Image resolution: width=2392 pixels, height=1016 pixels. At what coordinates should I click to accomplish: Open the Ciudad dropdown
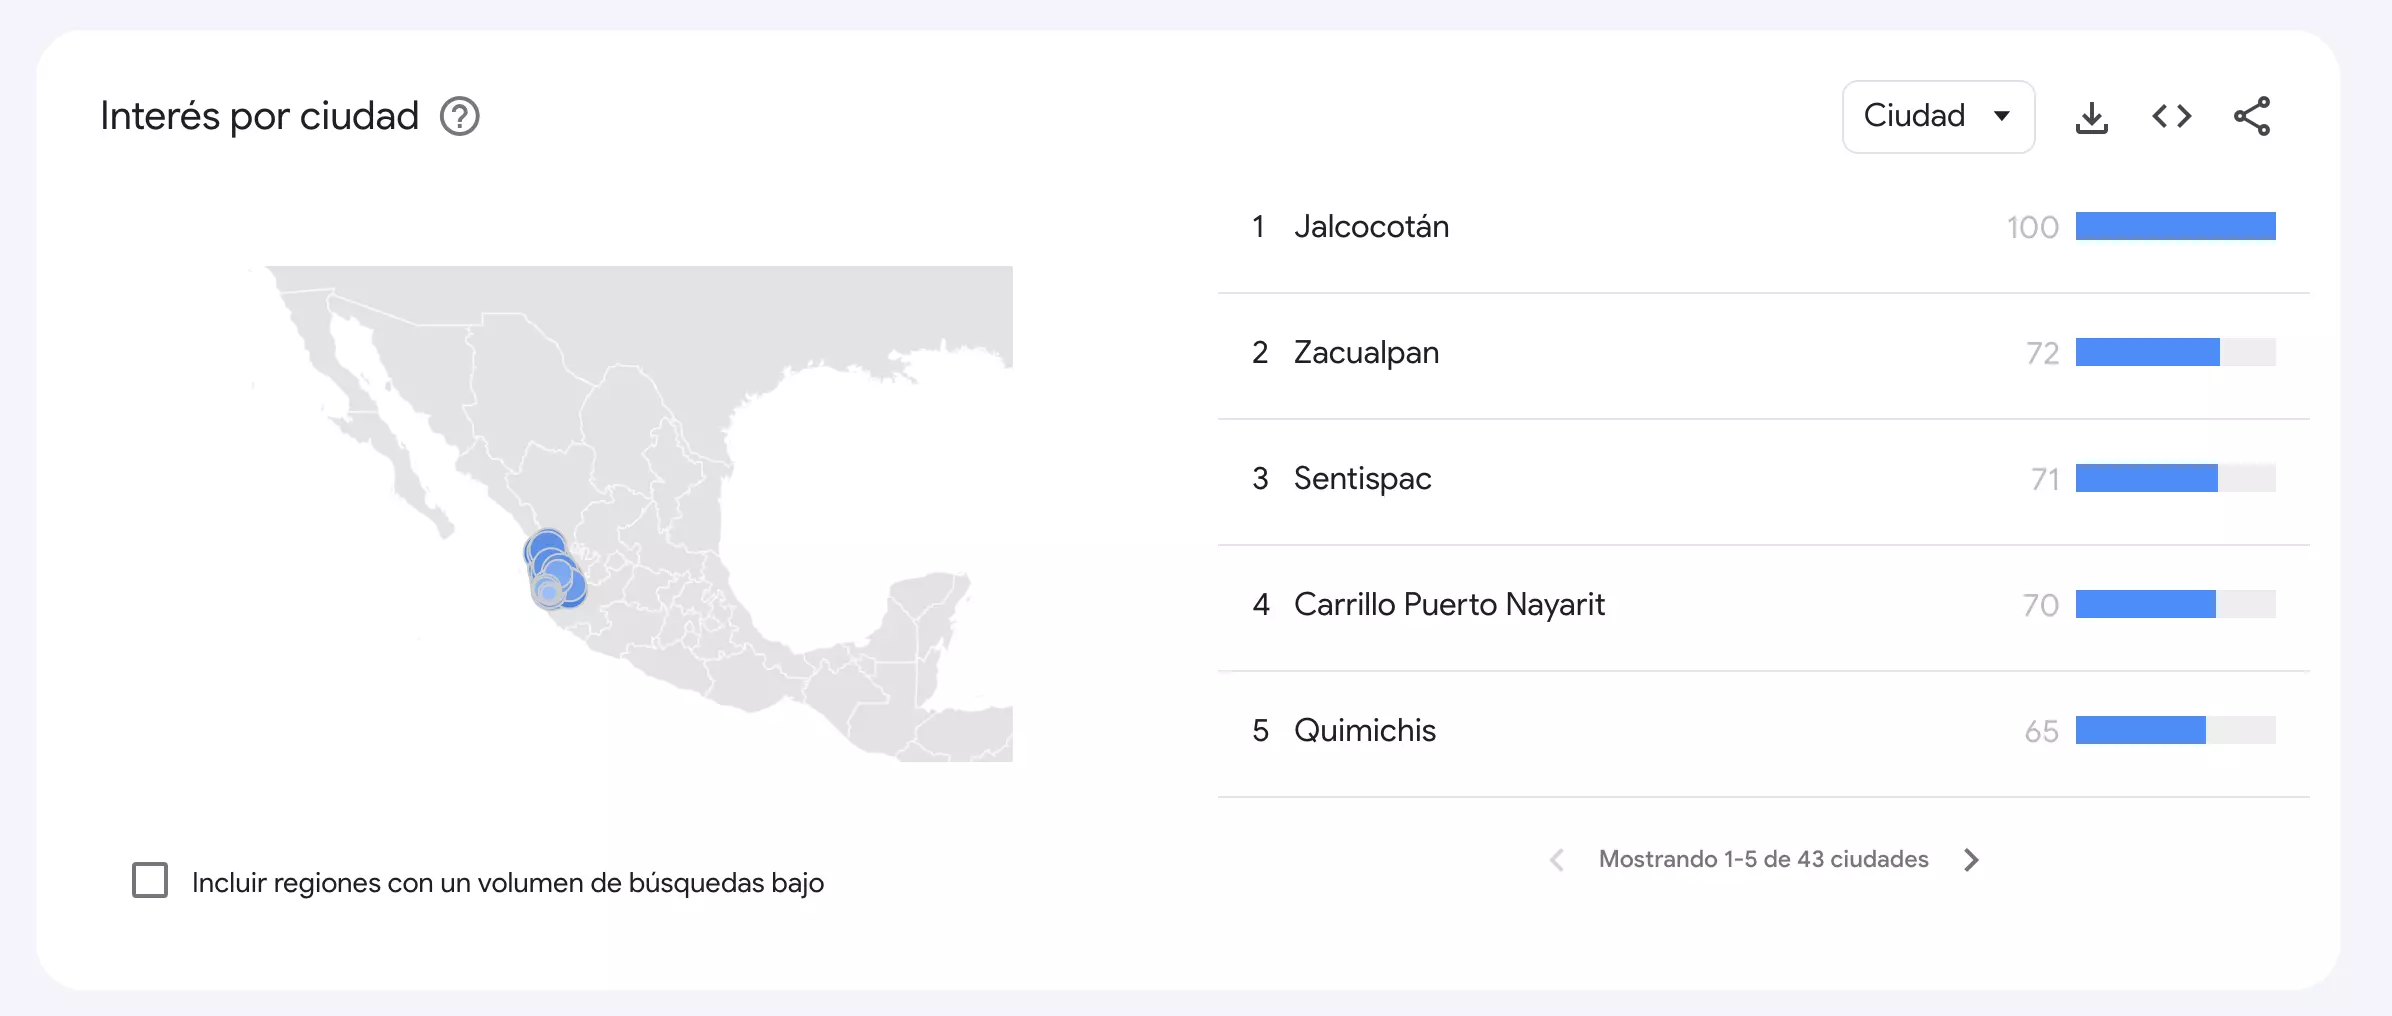[x=1938, y=117]
